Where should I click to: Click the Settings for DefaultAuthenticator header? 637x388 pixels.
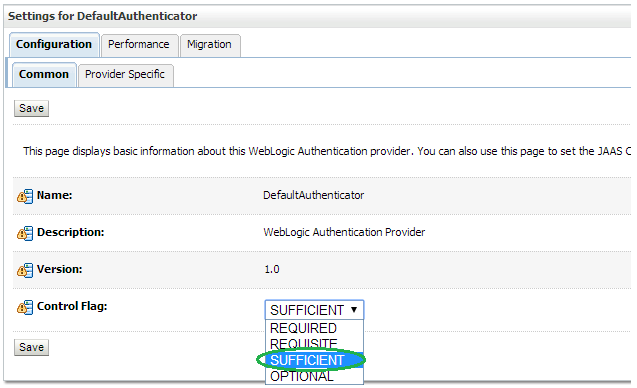[102, 16]
